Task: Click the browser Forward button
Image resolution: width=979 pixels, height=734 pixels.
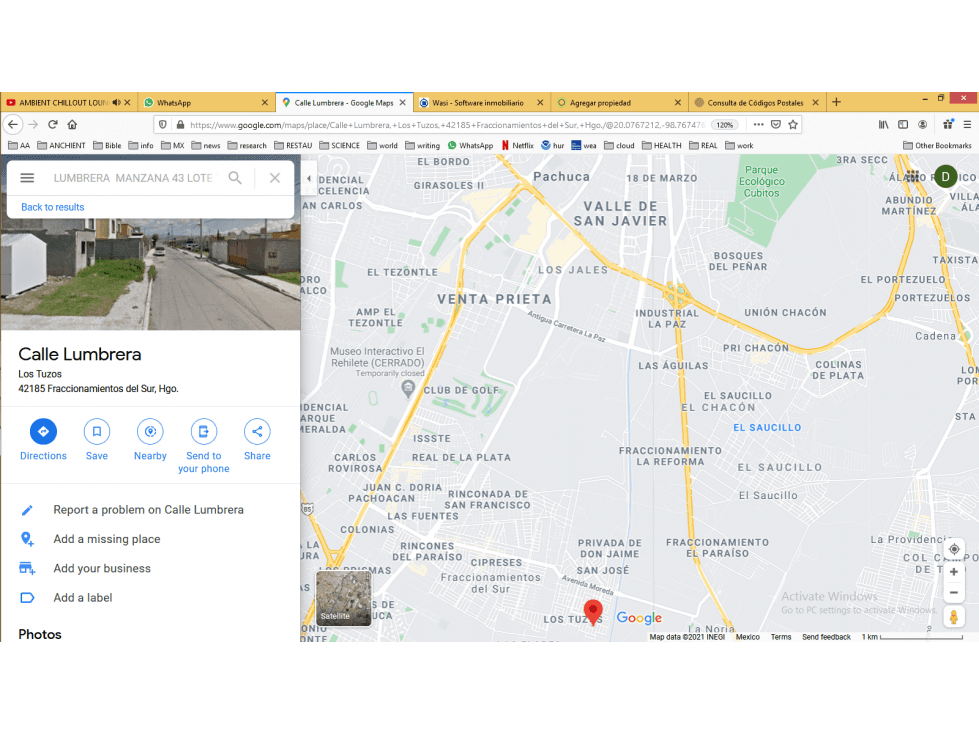Action: pos(33,124)
